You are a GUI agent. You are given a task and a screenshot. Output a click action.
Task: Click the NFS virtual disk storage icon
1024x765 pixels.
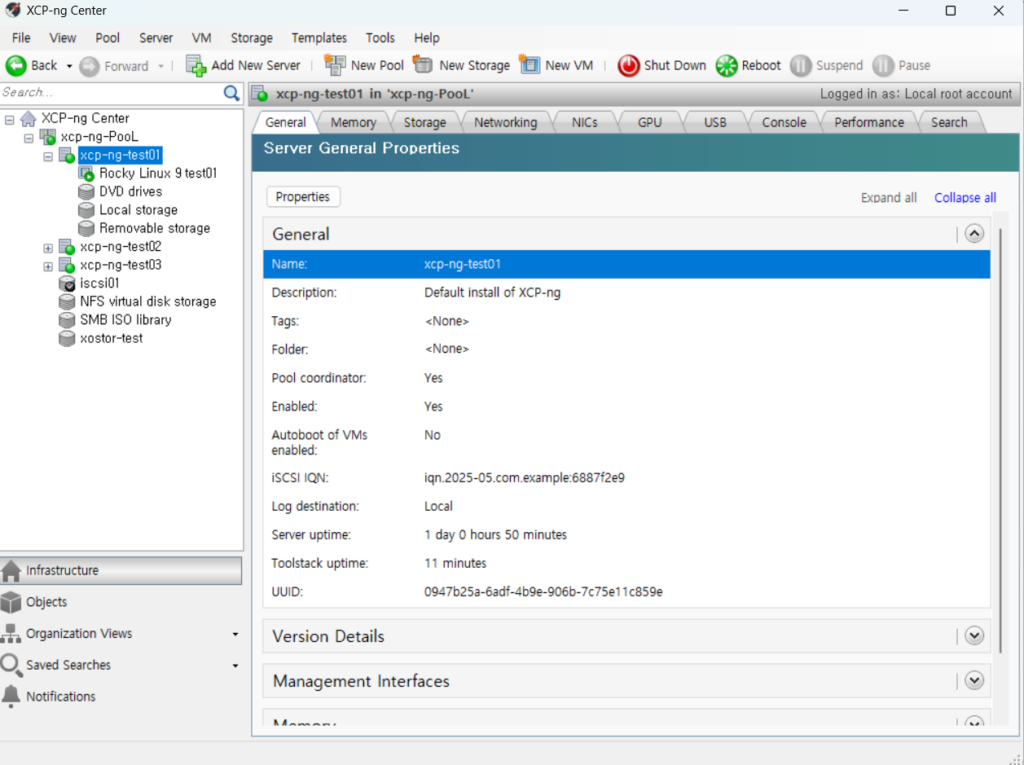pyautogui.click(x=67, y=301)
